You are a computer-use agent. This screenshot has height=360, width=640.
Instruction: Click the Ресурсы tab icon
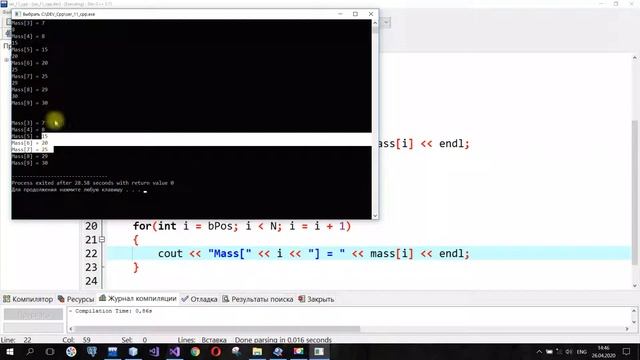pos(61,299)
